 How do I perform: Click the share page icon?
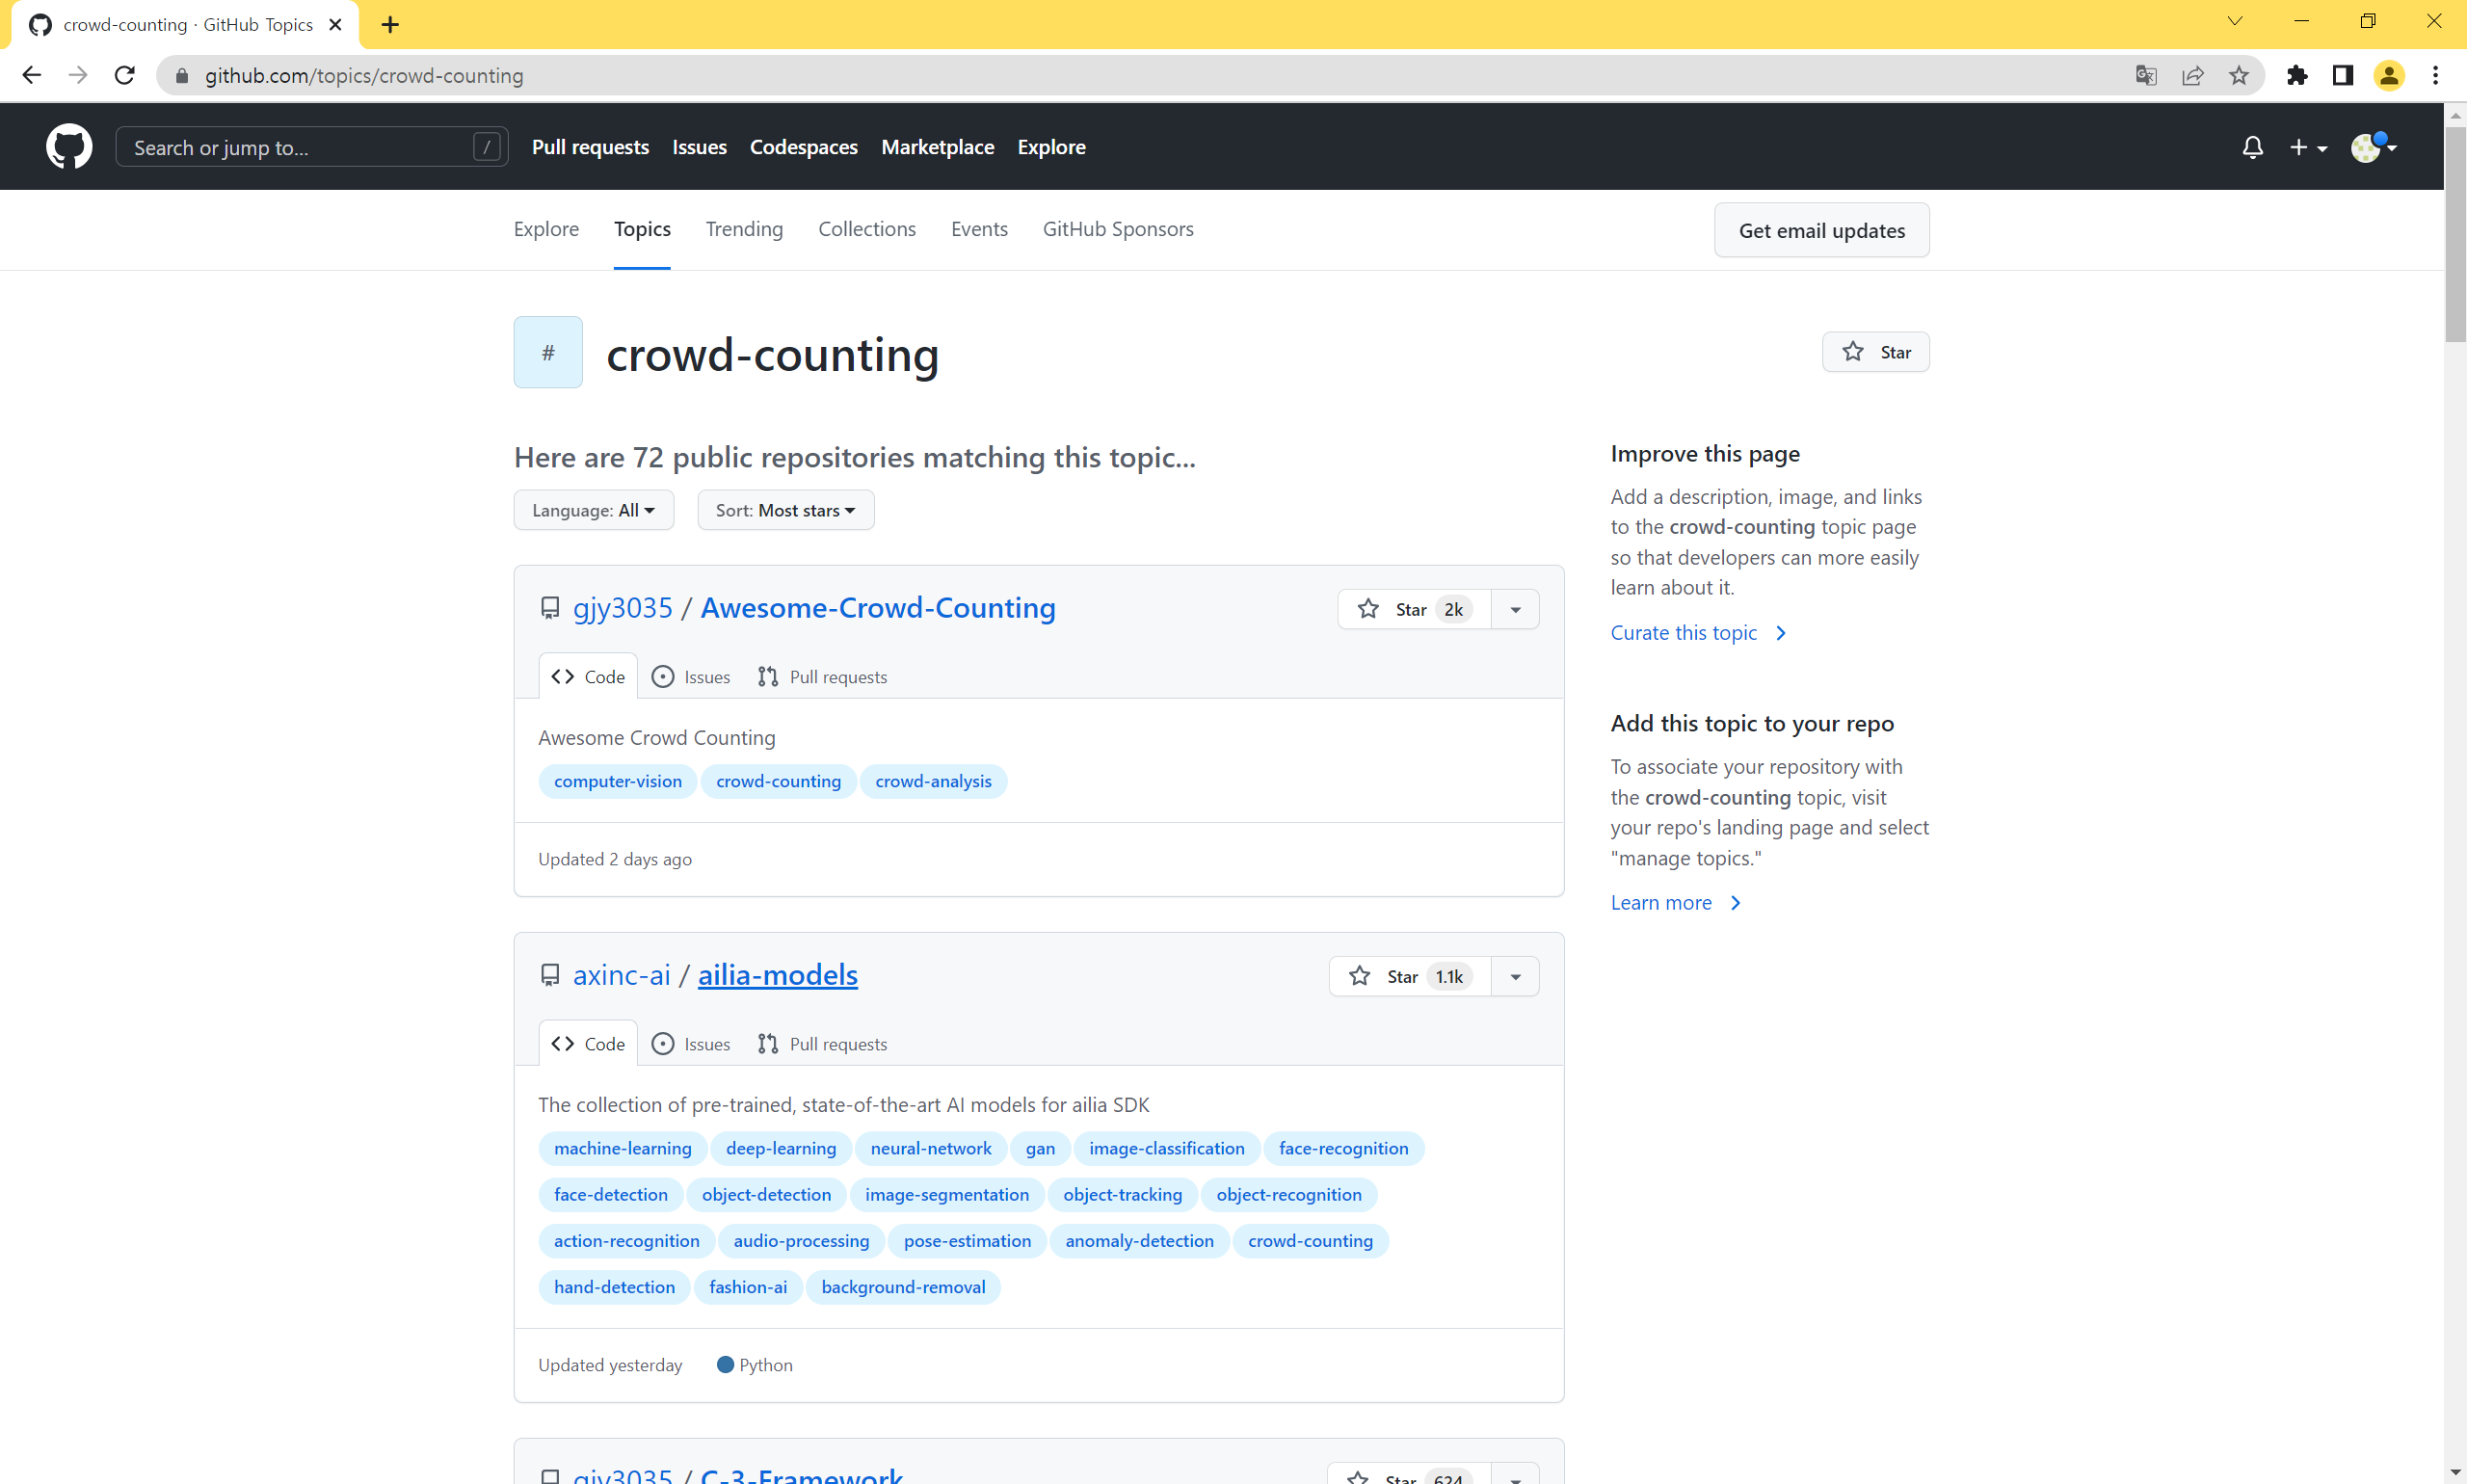(x=2192, y=75)
